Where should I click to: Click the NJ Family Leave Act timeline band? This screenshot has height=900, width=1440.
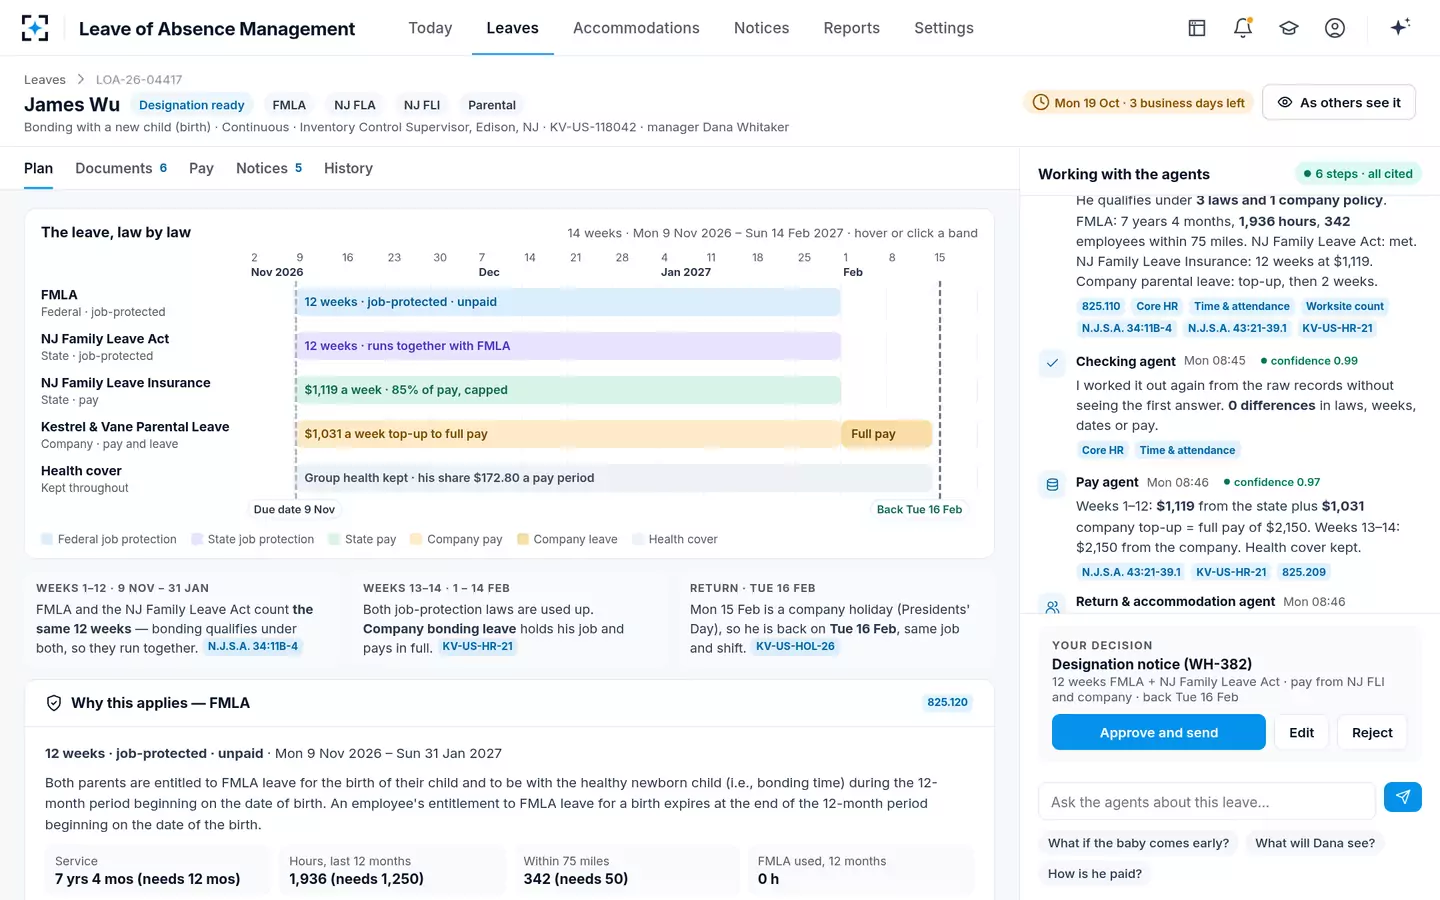[568, 346]
